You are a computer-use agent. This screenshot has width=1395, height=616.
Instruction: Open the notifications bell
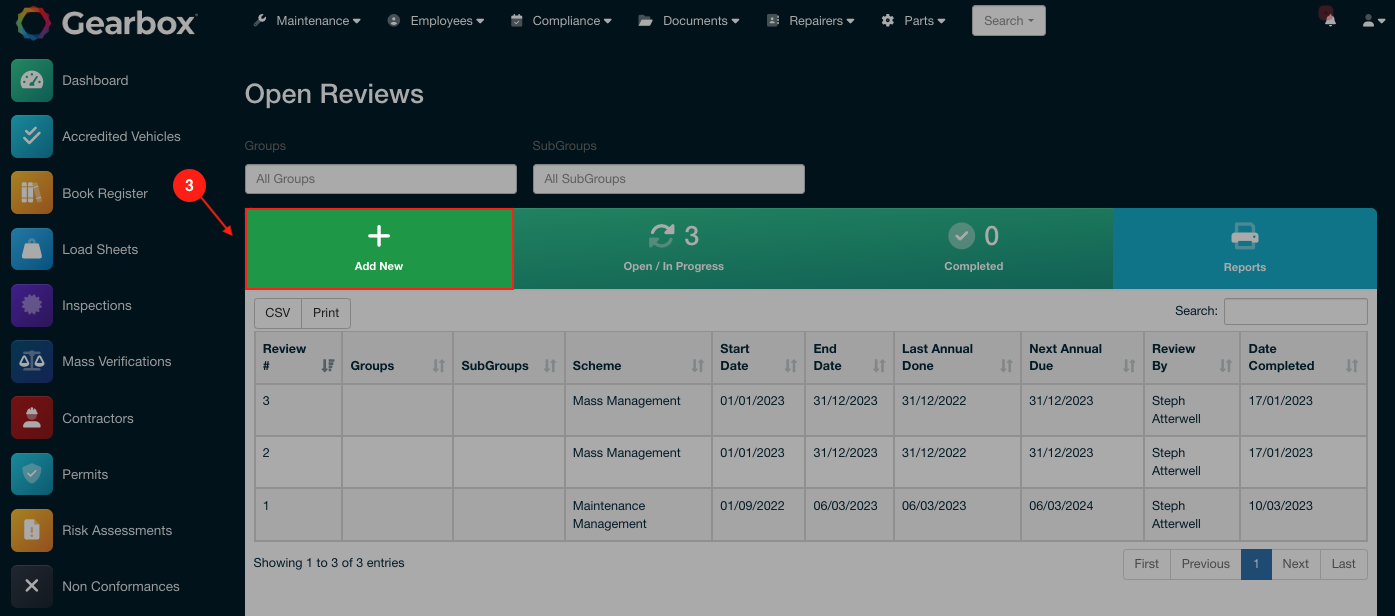(x=1330, y=20)
